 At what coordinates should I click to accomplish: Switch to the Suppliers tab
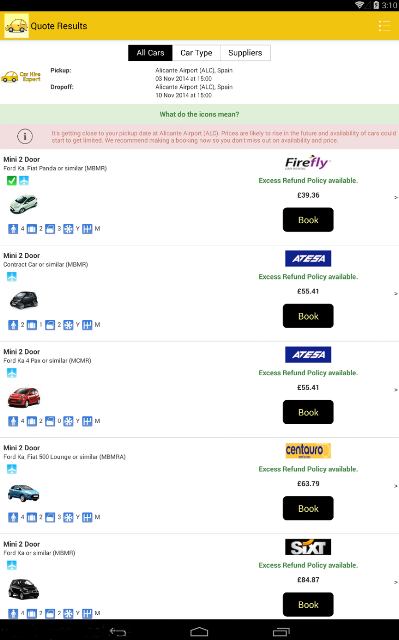[x=245, y=53]
